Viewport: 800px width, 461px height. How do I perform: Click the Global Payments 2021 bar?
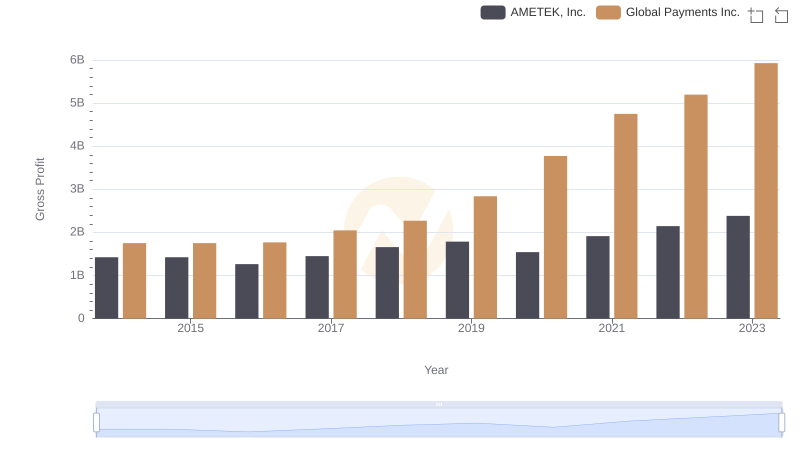coord(626,216)
